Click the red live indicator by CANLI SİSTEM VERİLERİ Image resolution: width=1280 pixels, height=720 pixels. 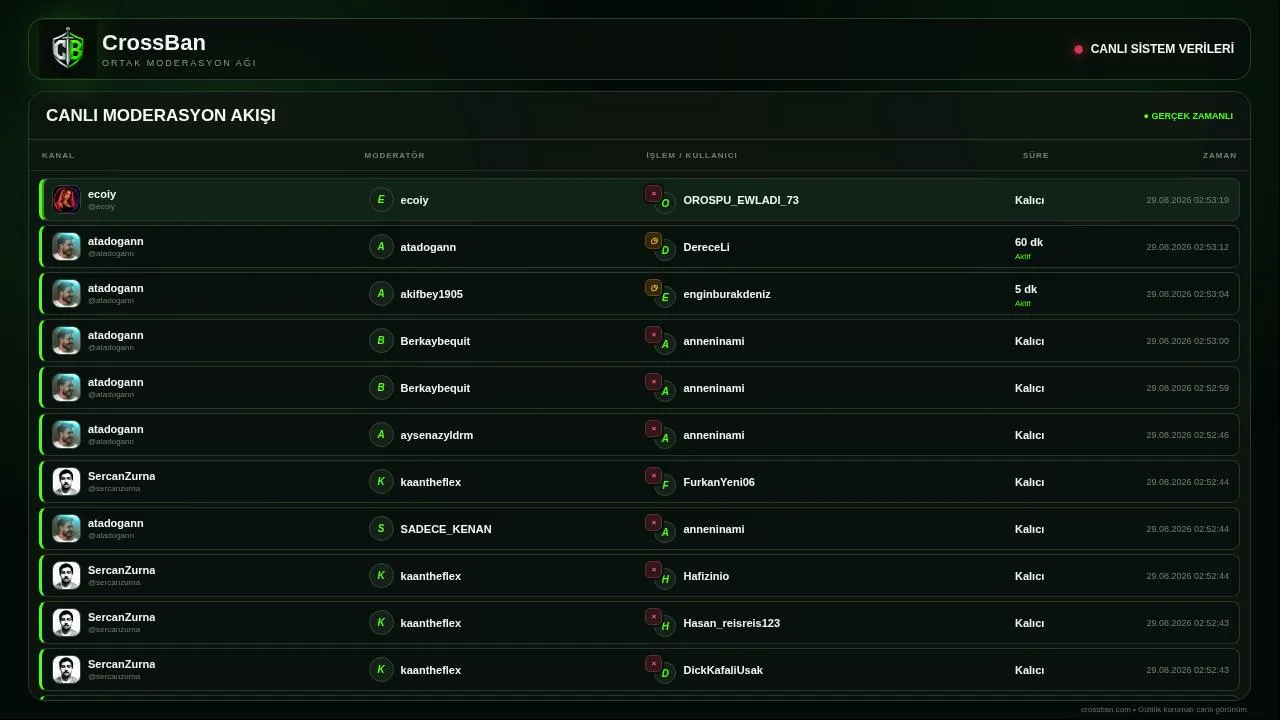tap(1078, 49)
